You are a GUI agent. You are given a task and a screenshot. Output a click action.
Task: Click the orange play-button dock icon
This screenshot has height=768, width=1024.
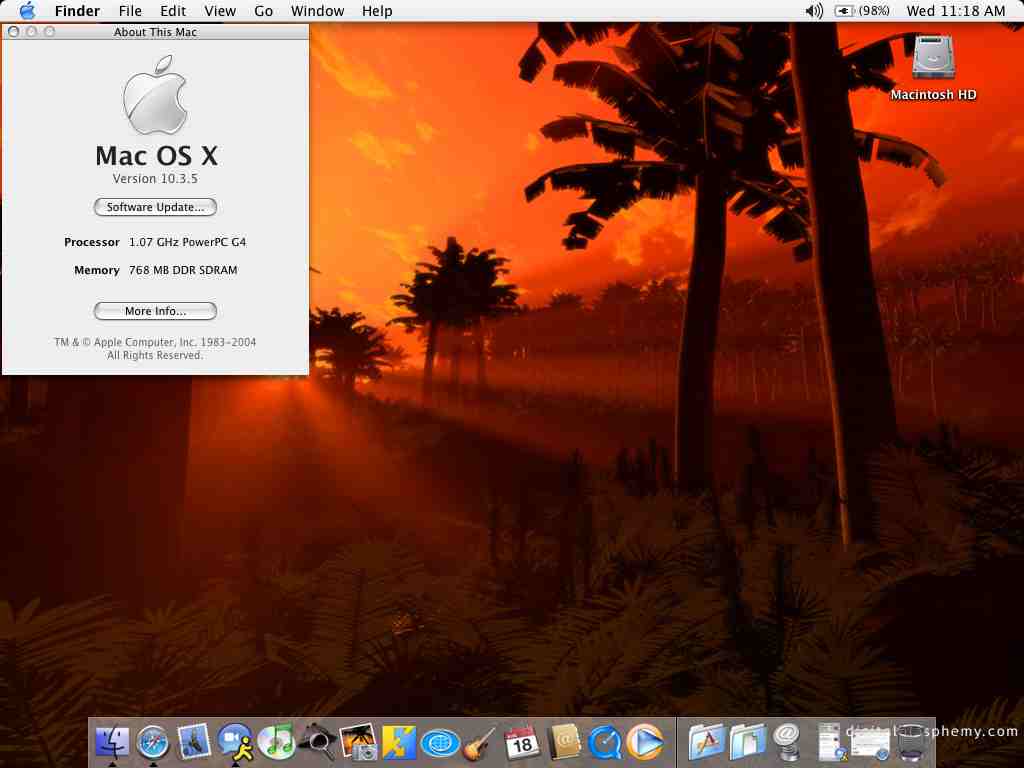pyautogui.click(x=645, y=743)
